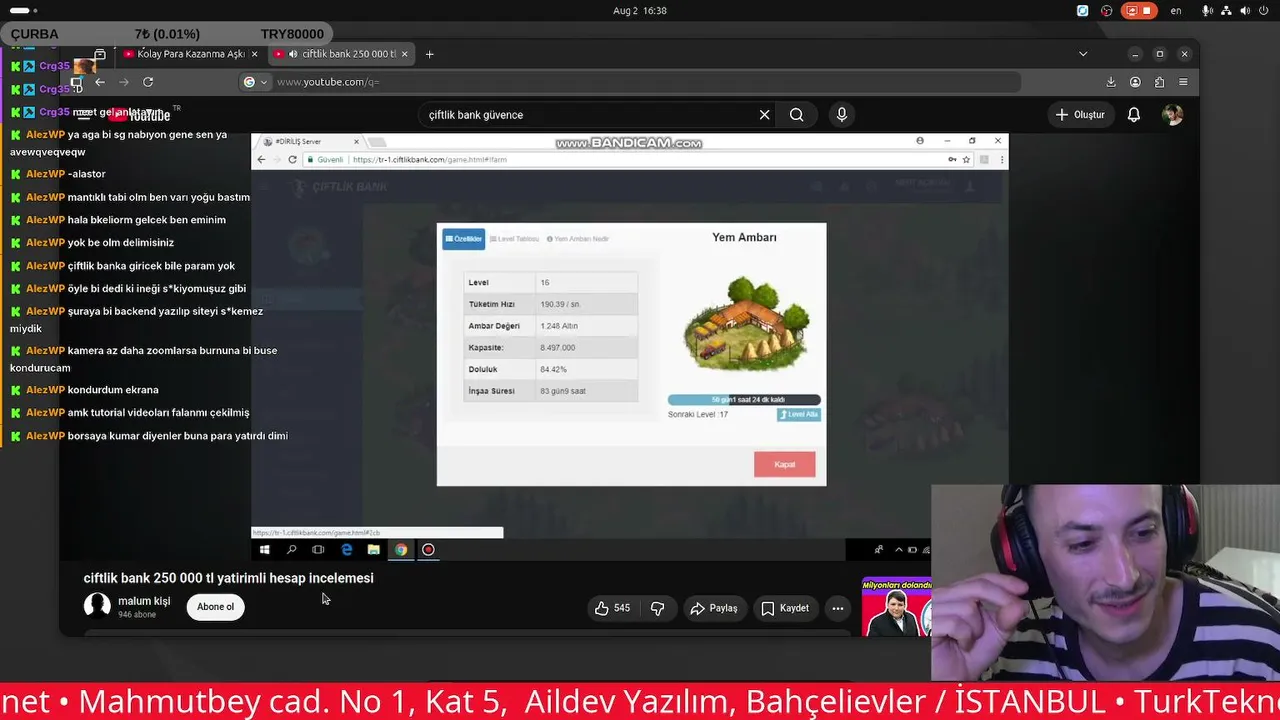
Task: Dislike the video with thumbs-down
Action: 658,608
